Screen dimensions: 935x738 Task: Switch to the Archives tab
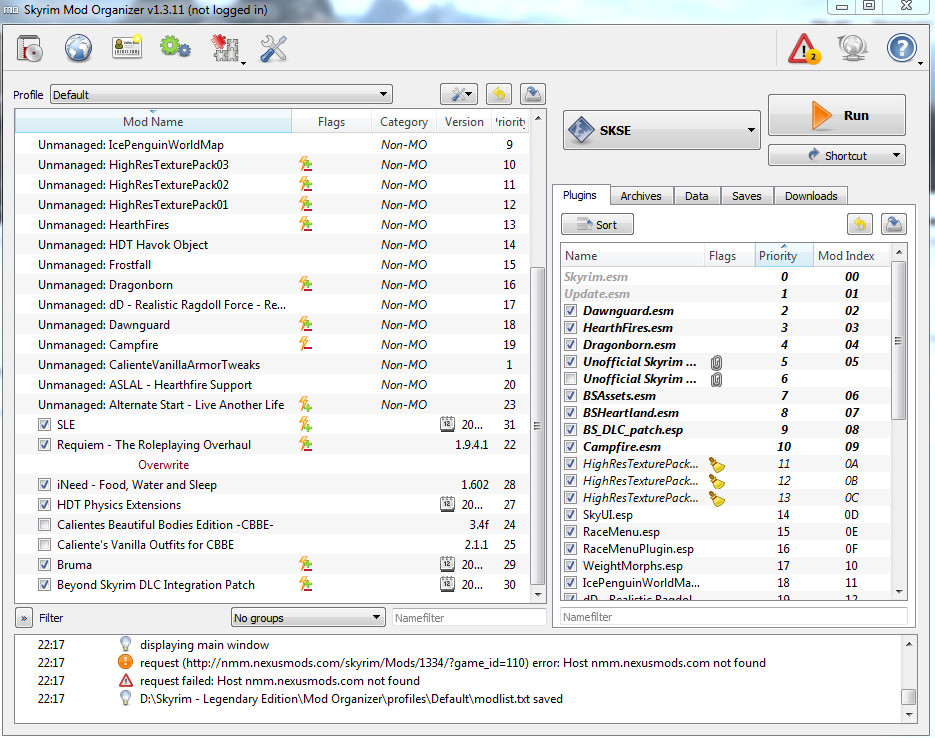click(641, 196)
